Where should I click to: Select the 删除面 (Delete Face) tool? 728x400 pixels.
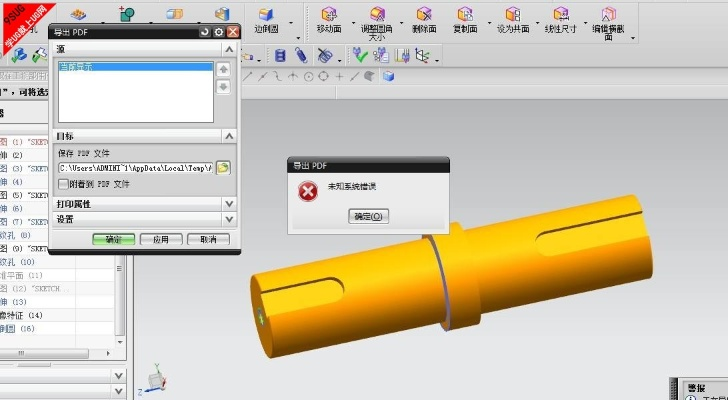(x=423, y=14)
